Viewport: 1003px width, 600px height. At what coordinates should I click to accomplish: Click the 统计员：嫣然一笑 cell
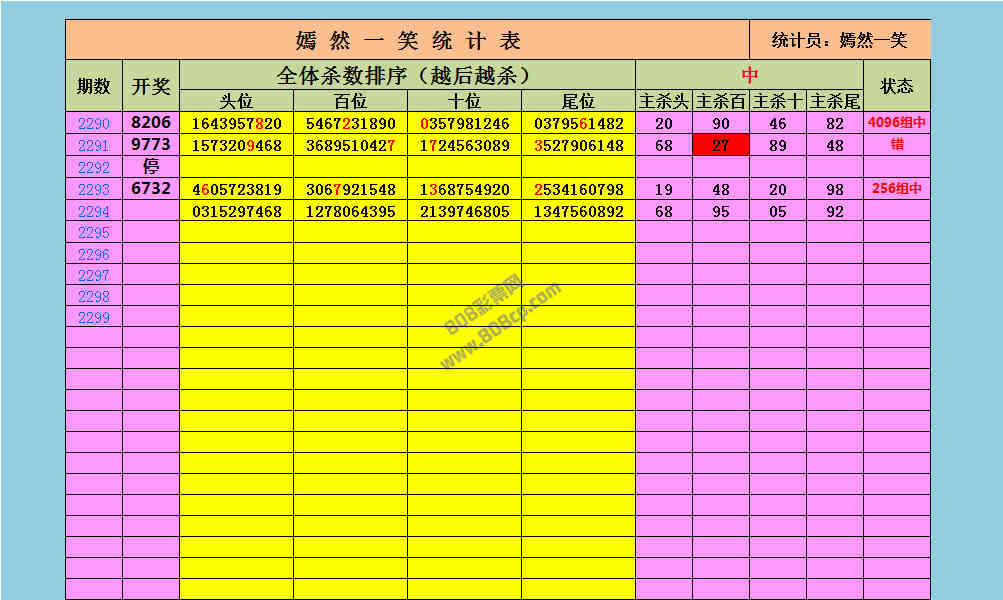pyautogui.click(x=839, y=40)
